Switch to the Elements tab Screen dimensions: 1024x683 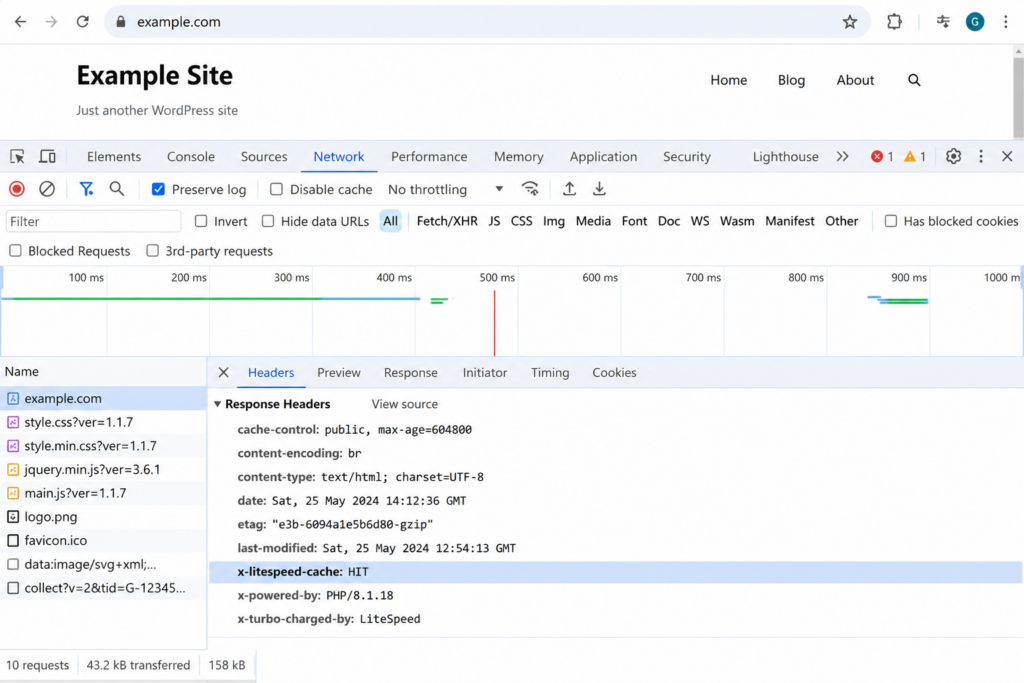tap(114, 157)
